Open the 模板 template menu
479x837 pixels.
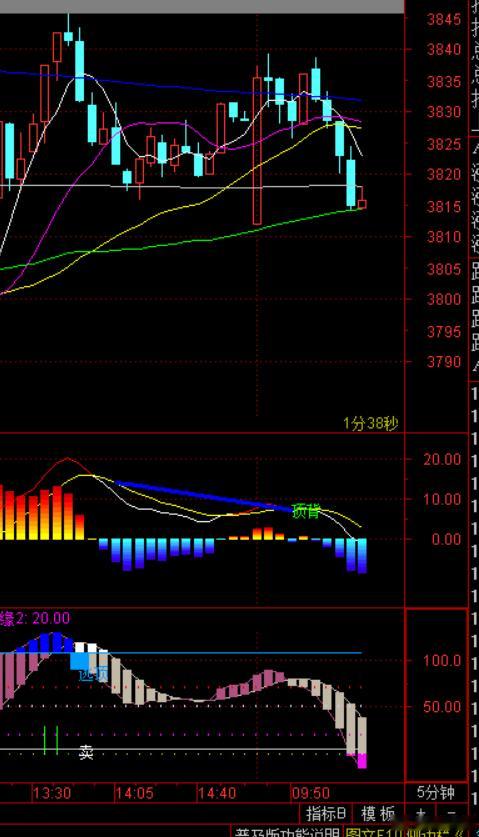pos(379,814)
